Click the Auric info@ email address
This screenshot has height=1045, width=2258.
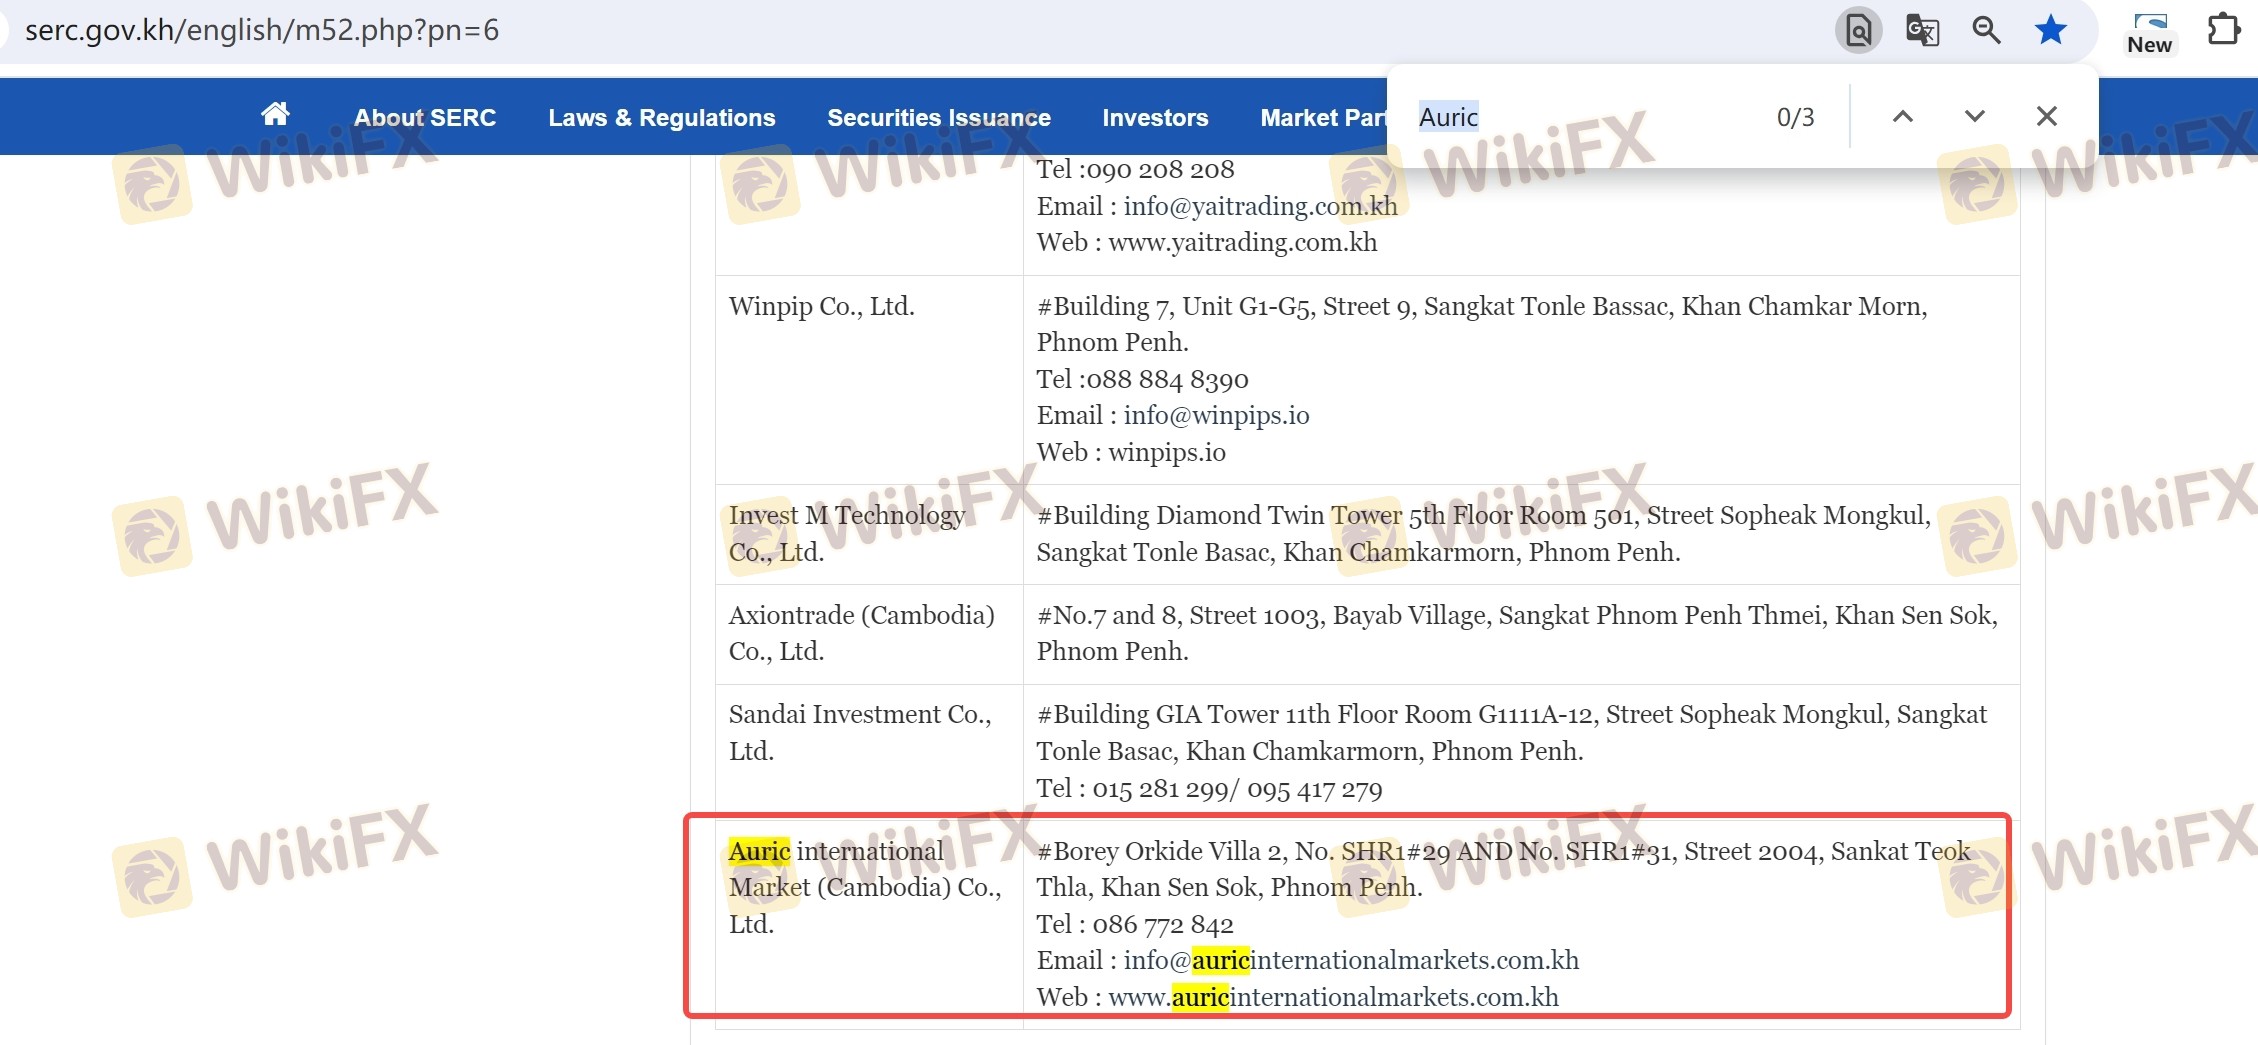click(x=1351, y=960)
